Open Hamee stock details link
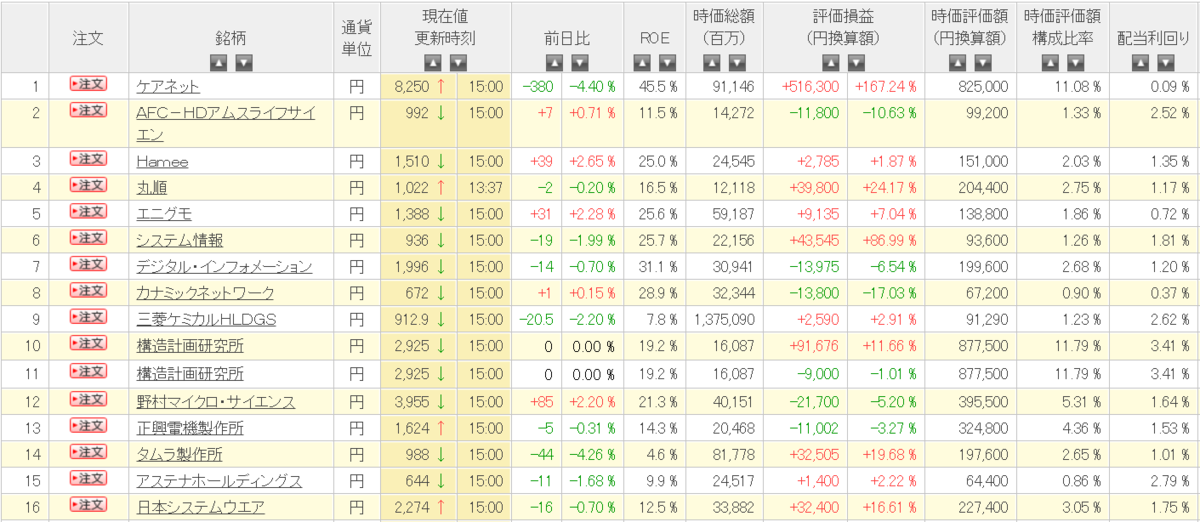Screen dimensions: 1200x522 163,161
